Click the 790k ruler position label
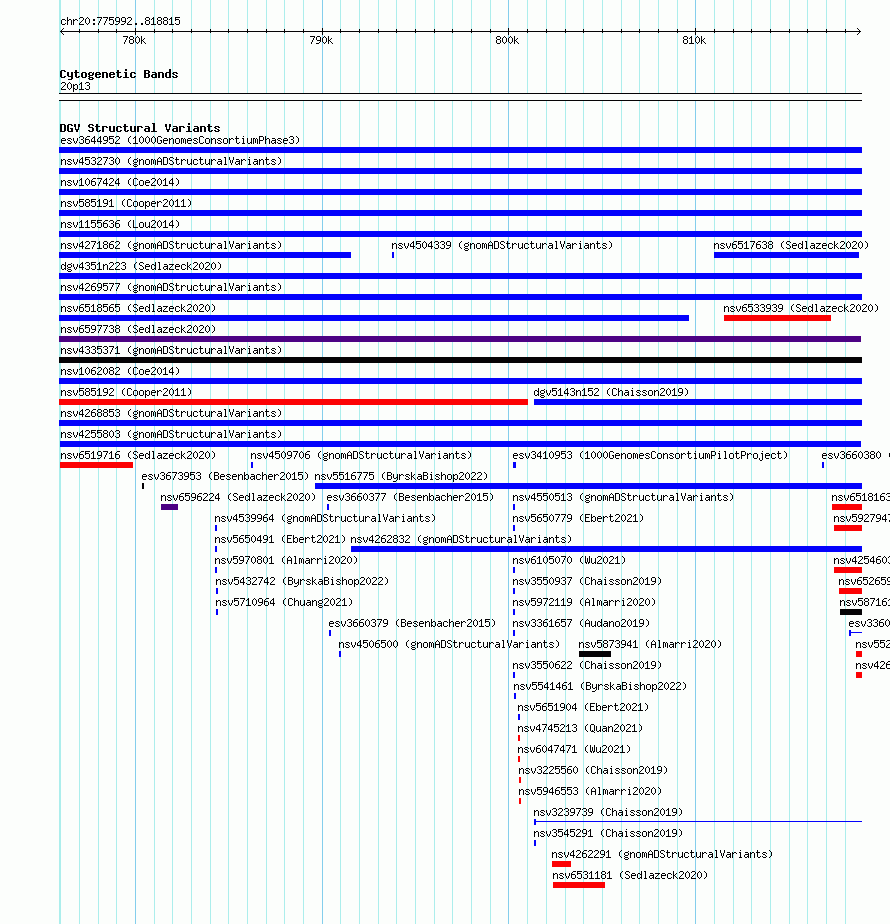The width and height of the screenshot is (890, 924). (321, 41)
